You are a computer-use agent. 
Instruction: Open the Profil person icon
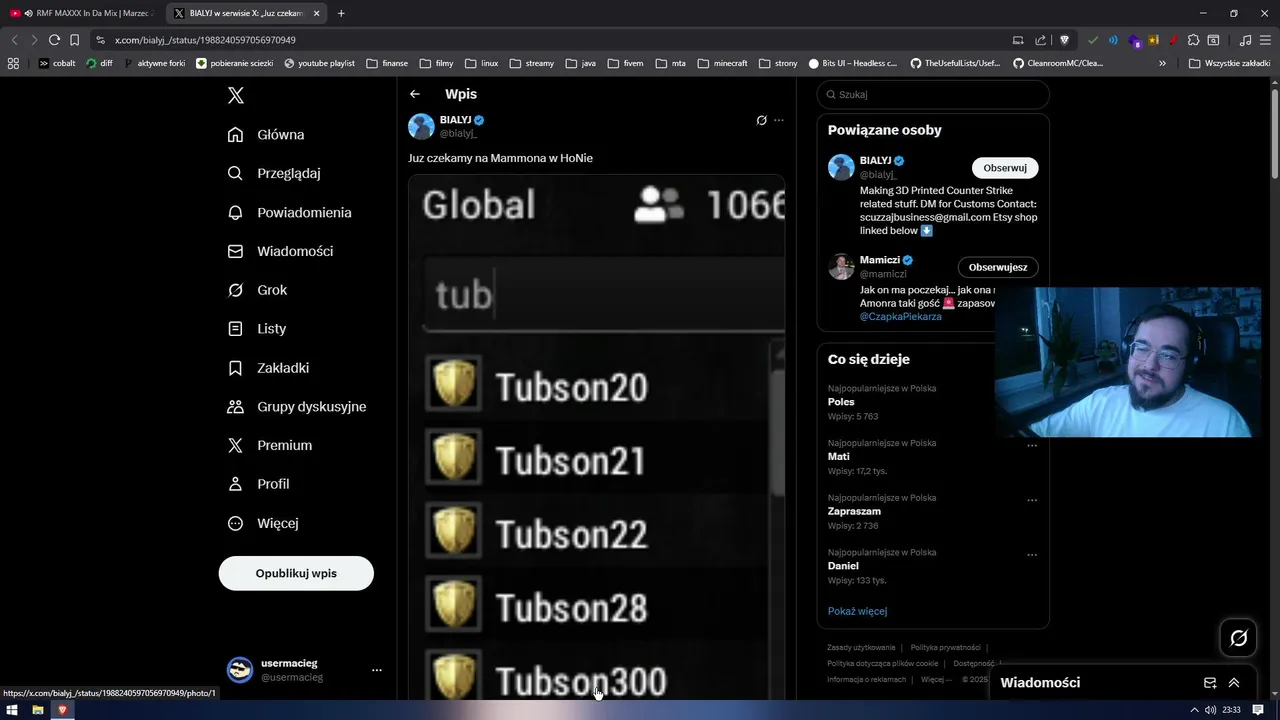[235, 484]
